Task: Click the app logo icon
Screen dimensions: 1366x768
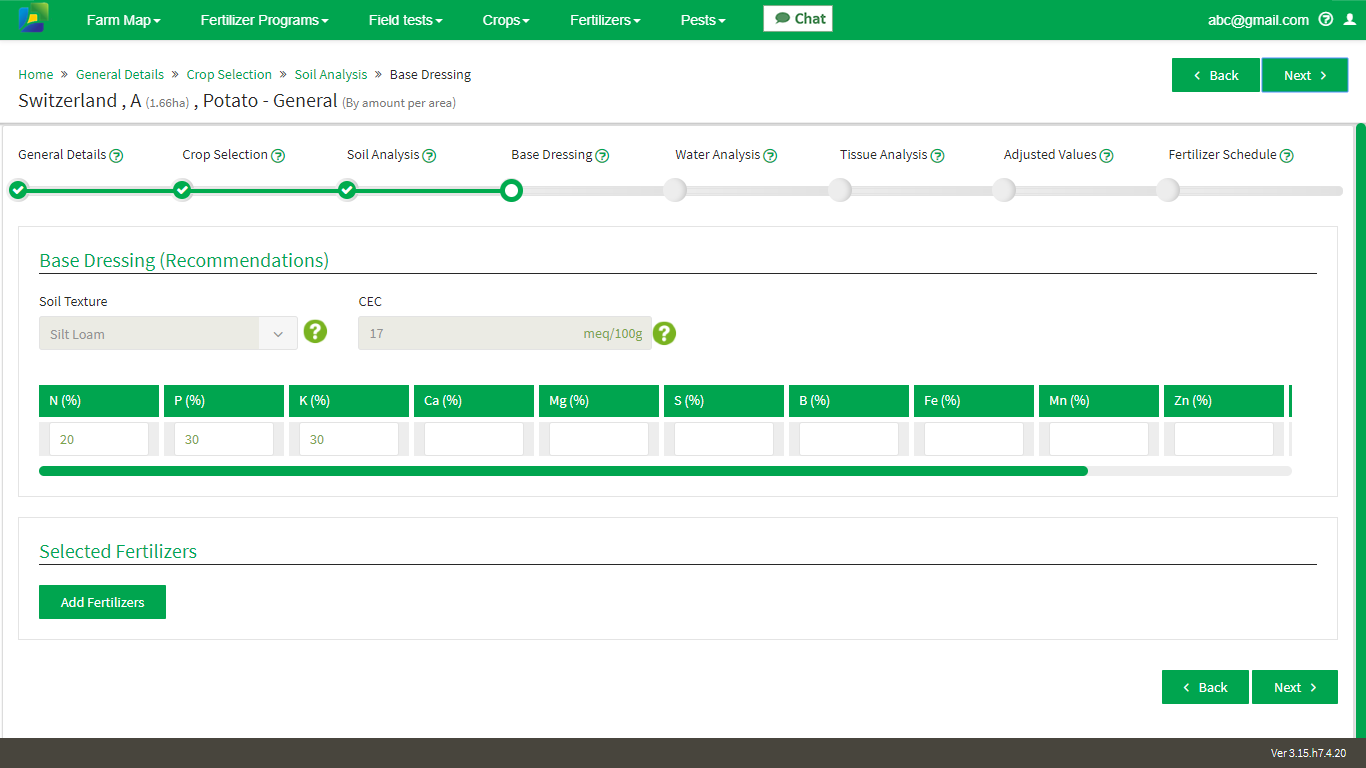Action: [33, 18]
